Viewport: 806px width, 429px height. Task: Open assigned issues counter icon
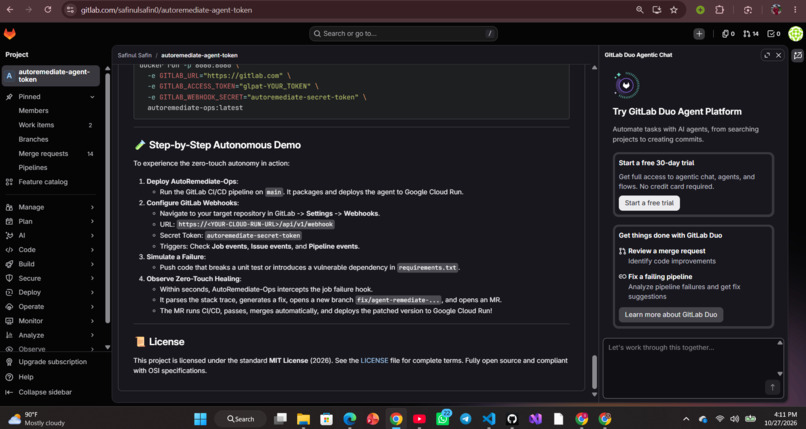[x=728, y=34]
